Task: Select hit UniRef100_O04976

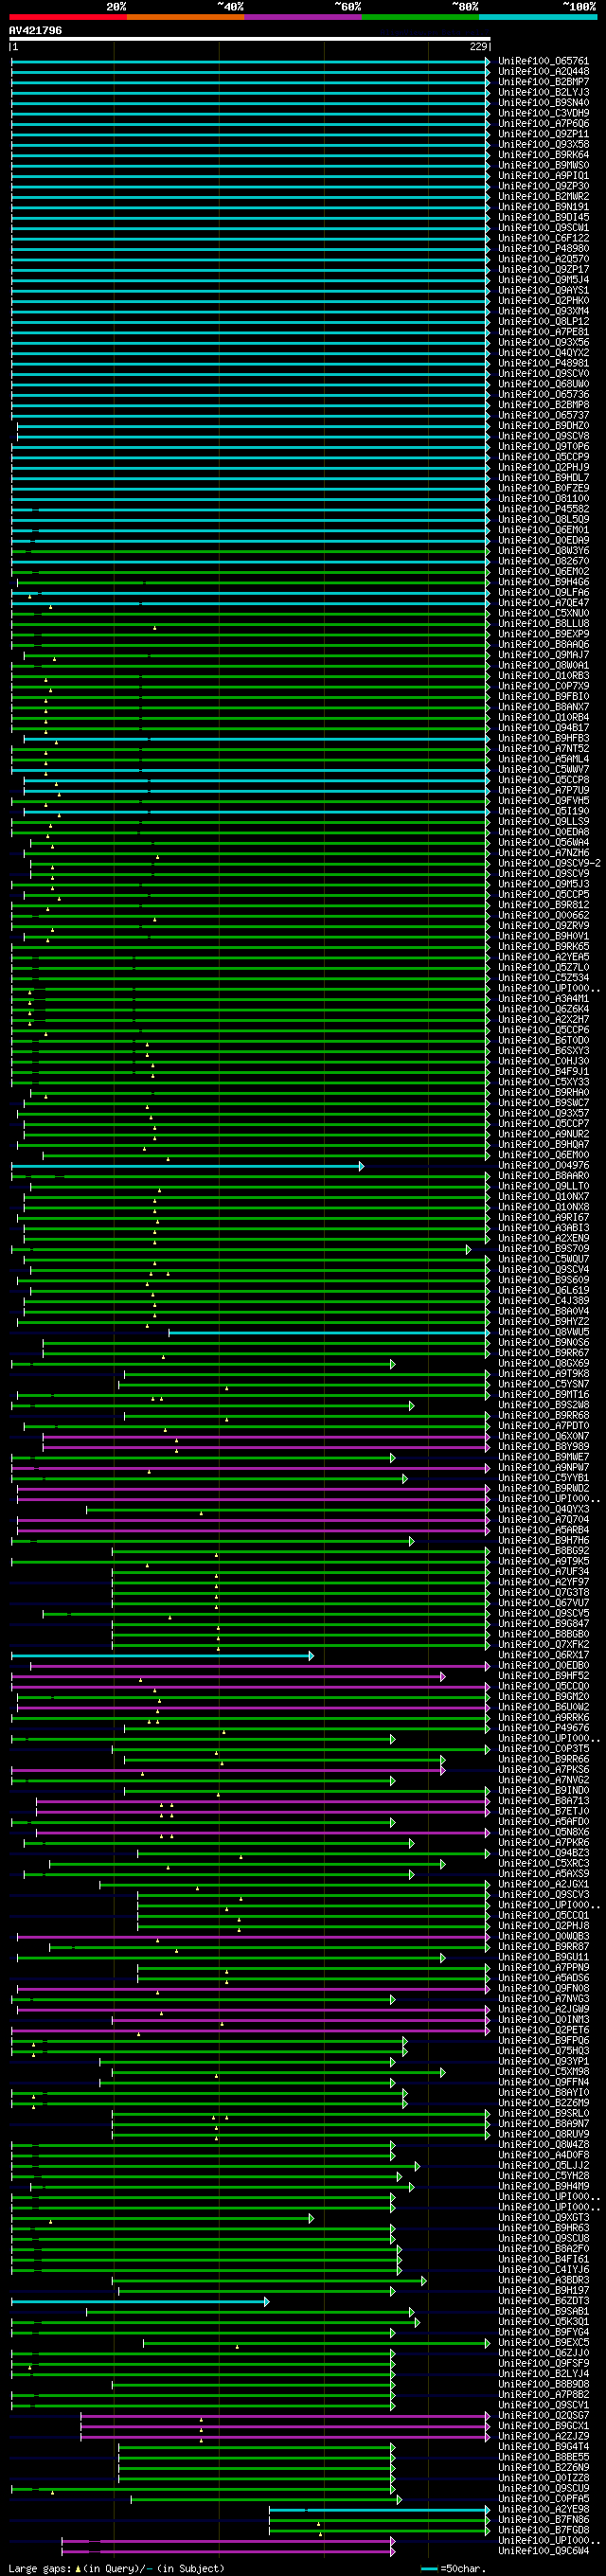Action: [x=544, y=1165]
